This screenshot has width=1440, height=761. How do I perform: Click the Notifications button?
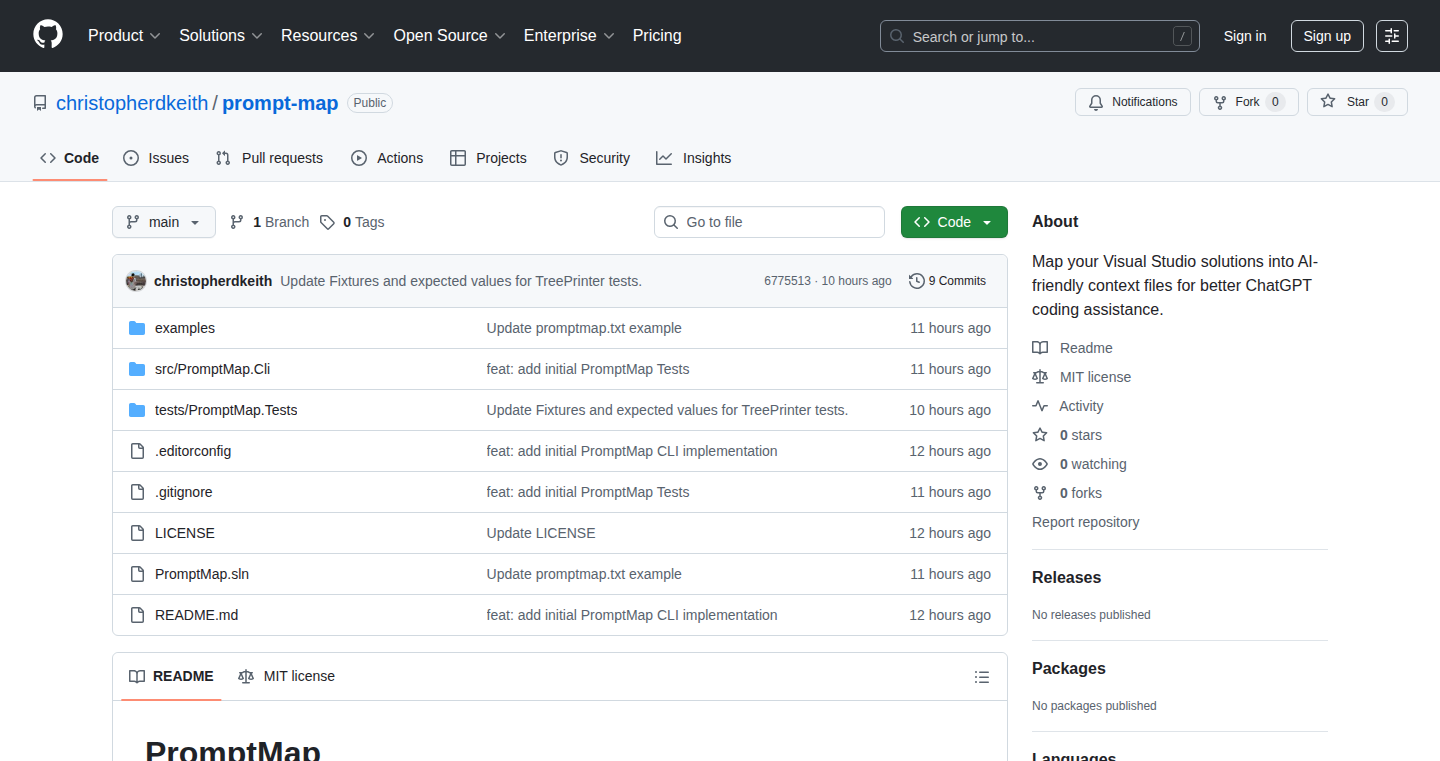click(1133, 102)
